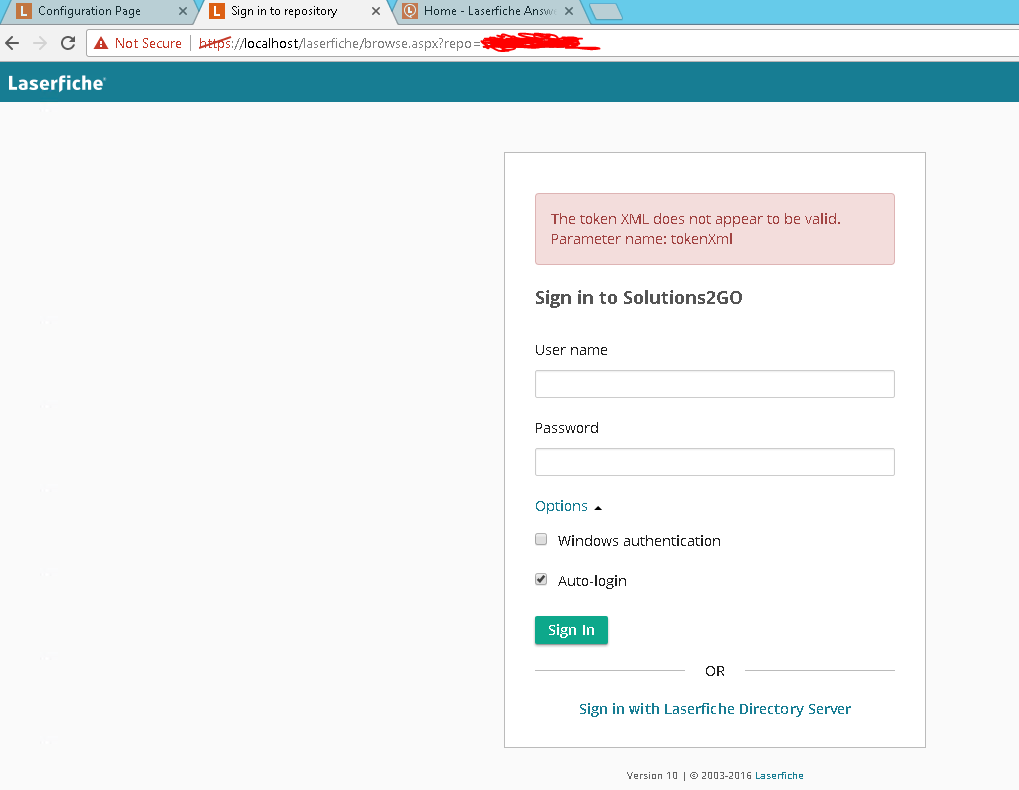Viewport: 1019px width, 790px height.
Task: Click the browser address bar URL
Action: (398, 44)
